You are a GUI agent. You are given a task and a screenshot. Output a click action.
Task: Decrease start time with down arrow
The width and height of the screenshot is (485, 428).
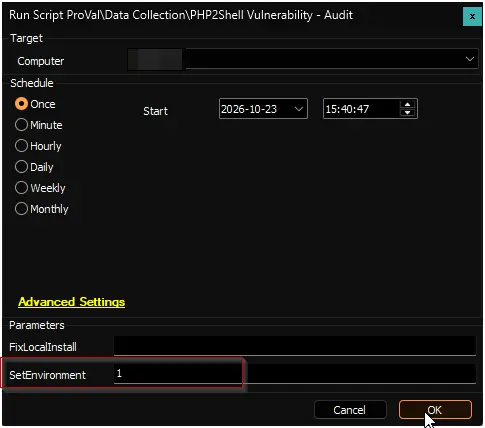click(x=407, y=113)
